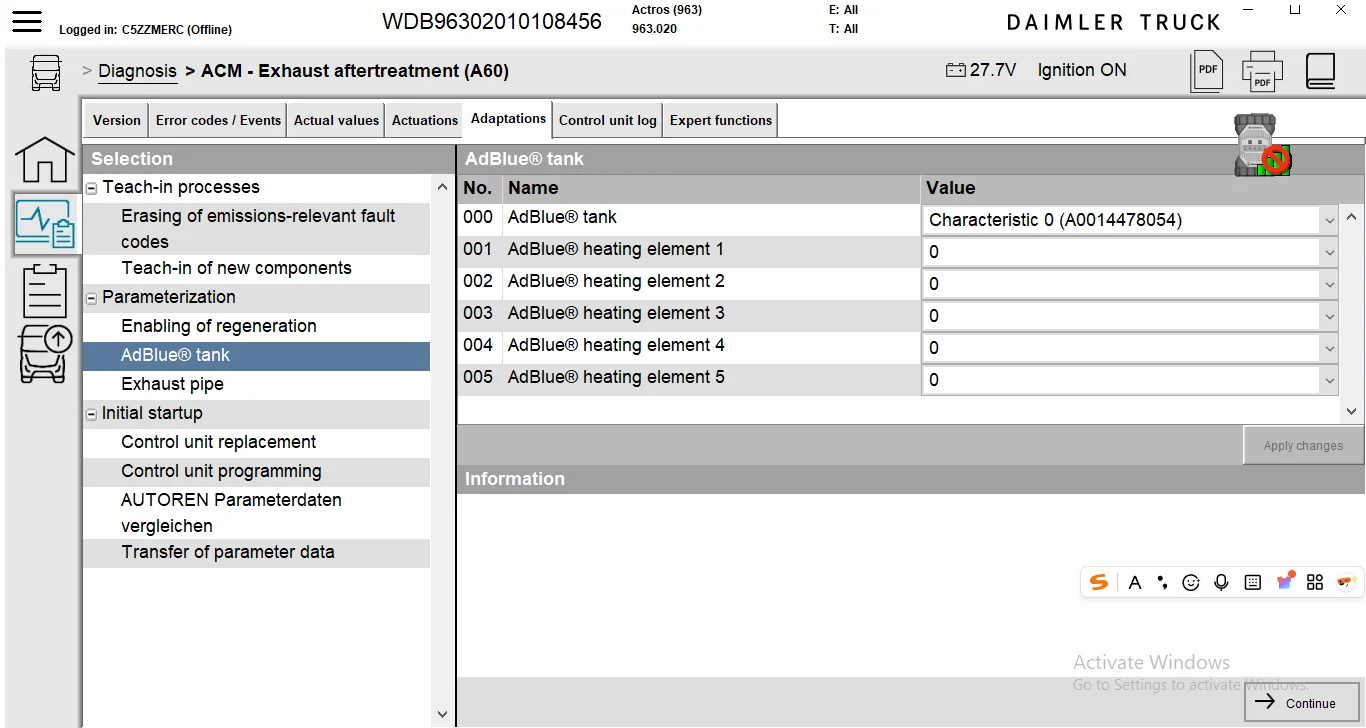The width and height of the screenshot is (1366, 728).
Task: Click the VIN WDB96302010108456 text
Action: point(492,21)
